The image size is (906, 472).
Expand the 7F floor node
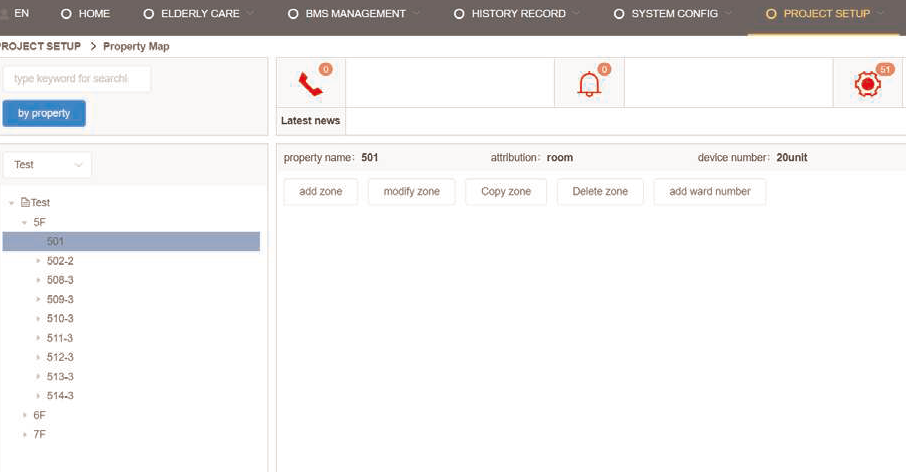point(24,434)
